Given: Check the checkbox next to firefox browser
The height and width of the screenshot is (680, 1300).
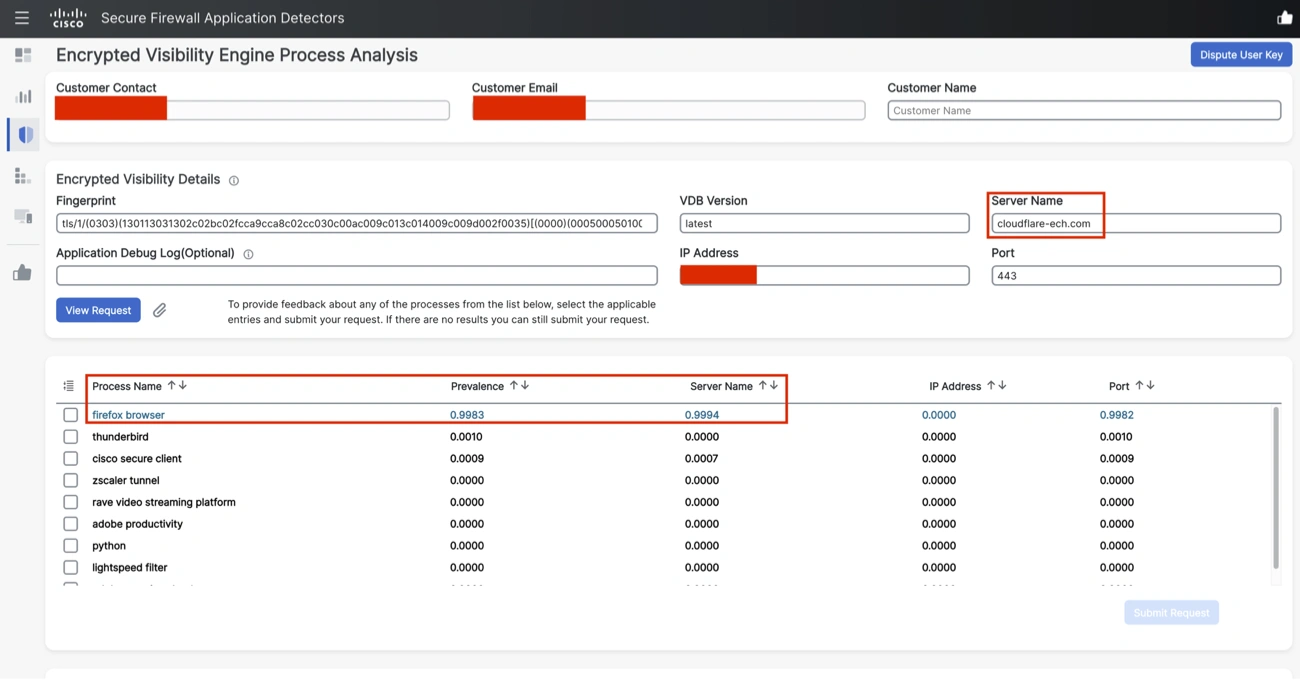Looking at the screenshot, I should click(x=70, y=414).
